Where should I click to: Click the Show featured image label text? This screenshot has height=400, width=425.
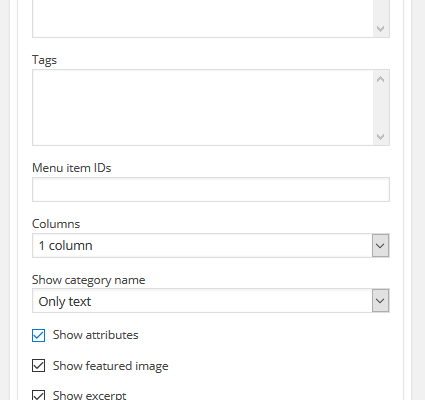pos(111,366)
